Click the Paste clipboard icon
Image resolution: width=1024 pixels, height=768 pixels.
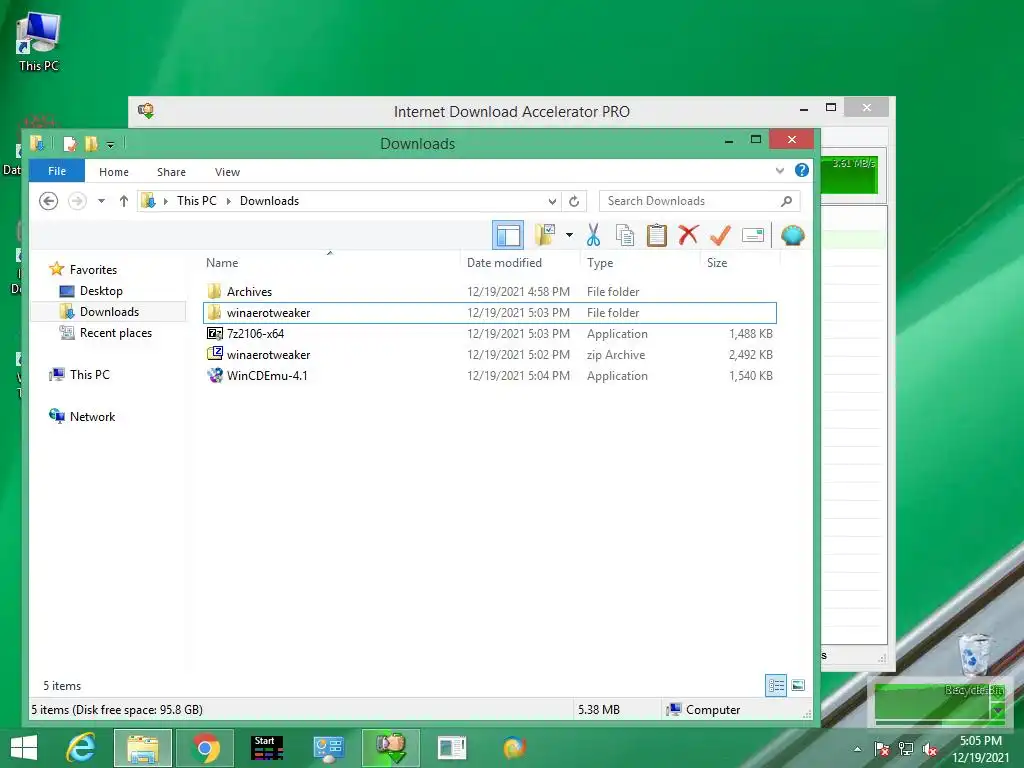click(656, 235)
